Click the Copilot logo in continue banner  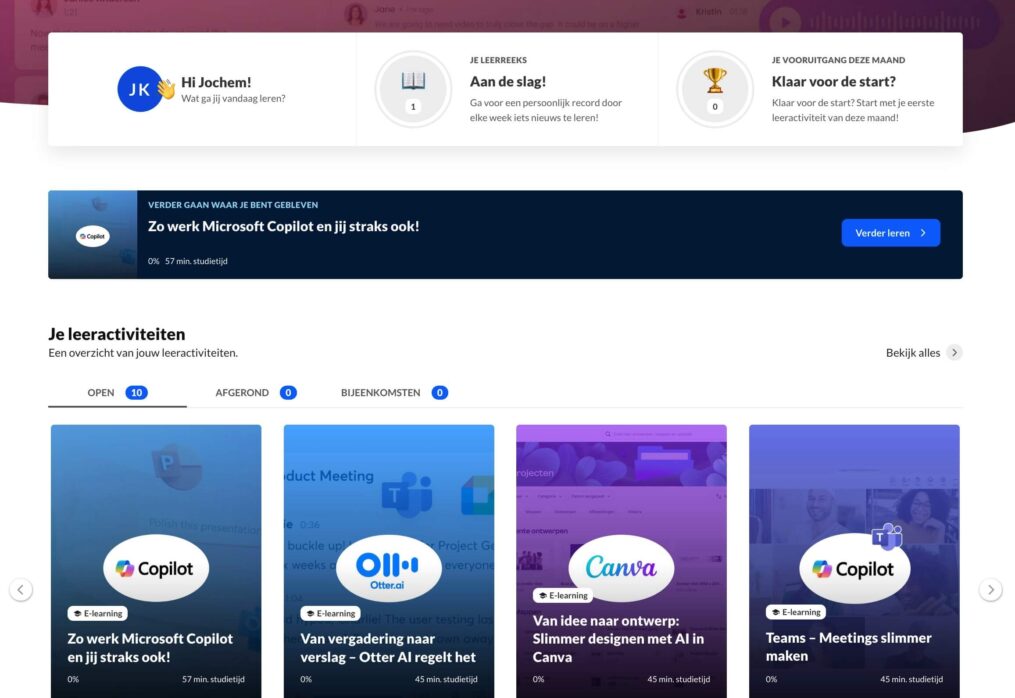pos(93,236)
